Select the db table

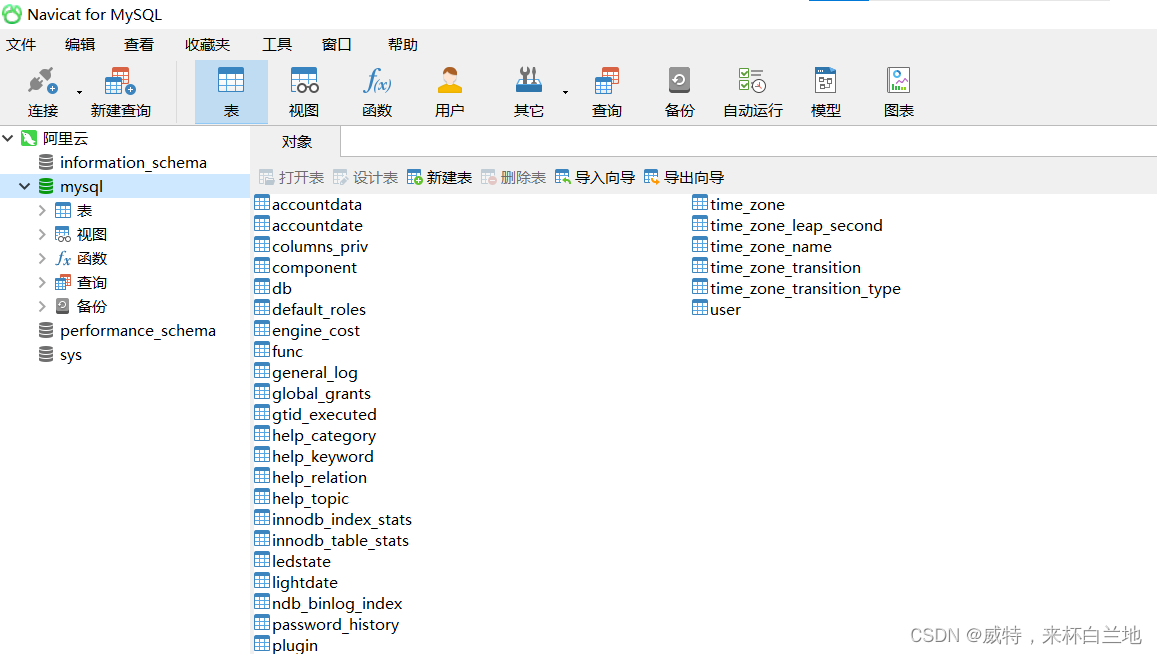pyautogui.click(x=273, y=289)
